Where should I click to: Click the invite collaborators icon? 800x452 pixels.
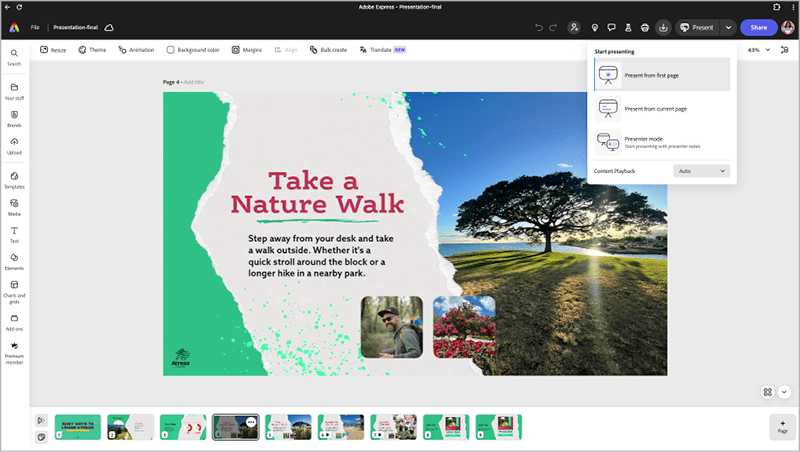574,28
